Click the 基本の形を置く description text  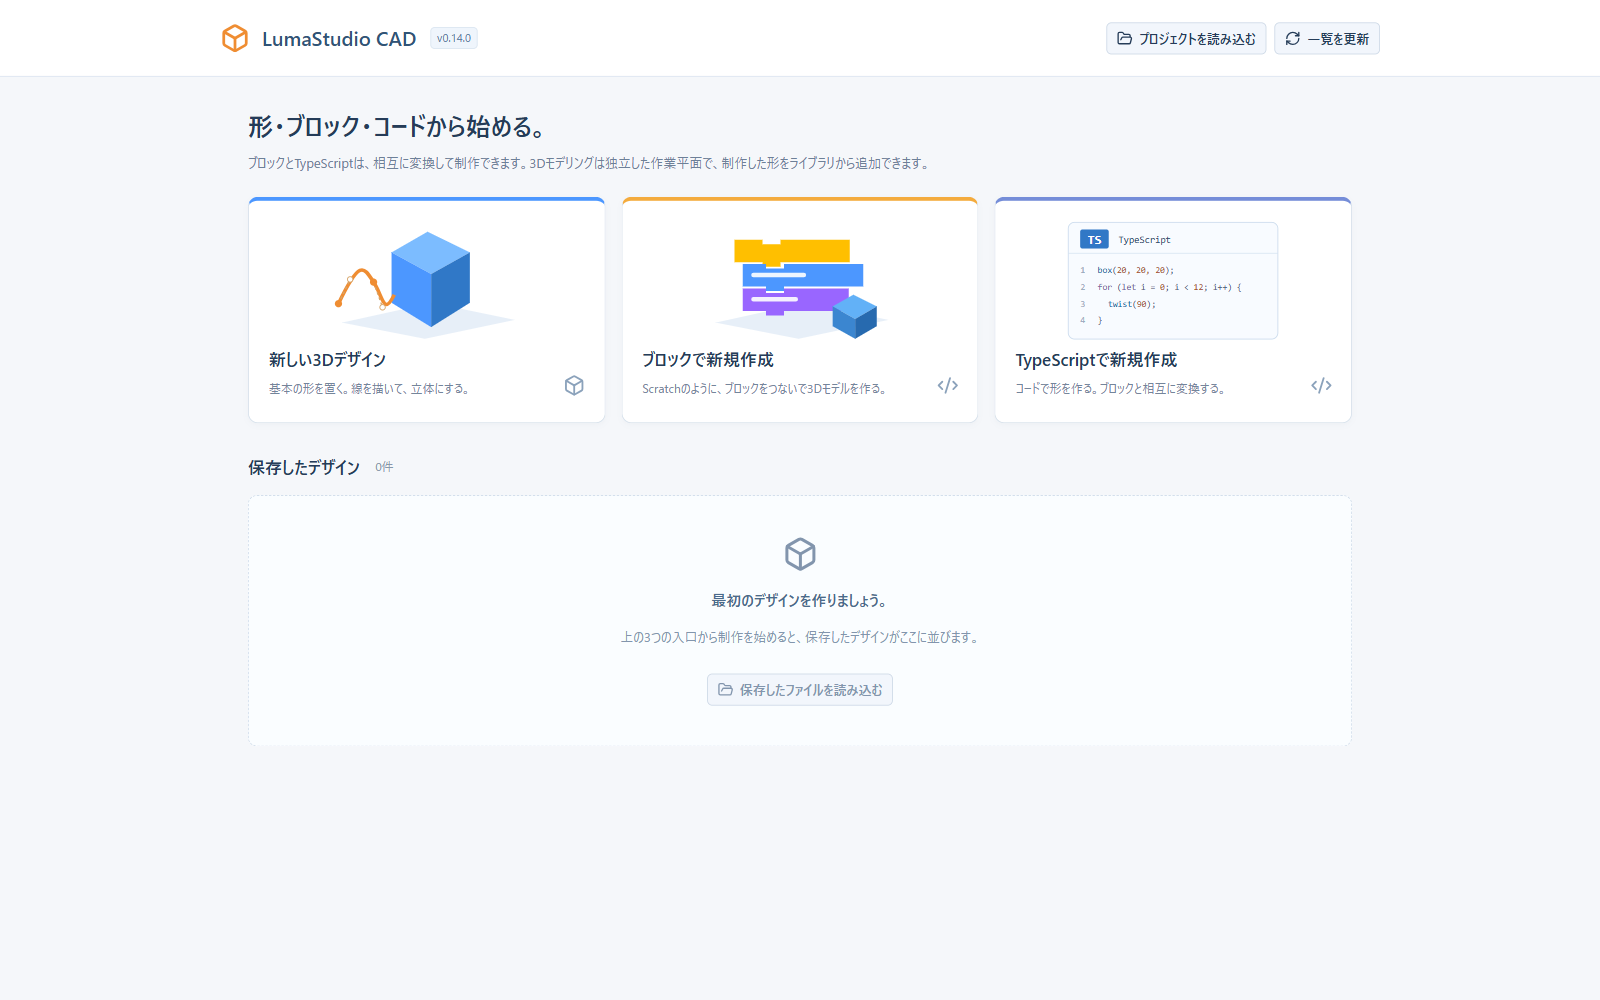click(369, 389)
